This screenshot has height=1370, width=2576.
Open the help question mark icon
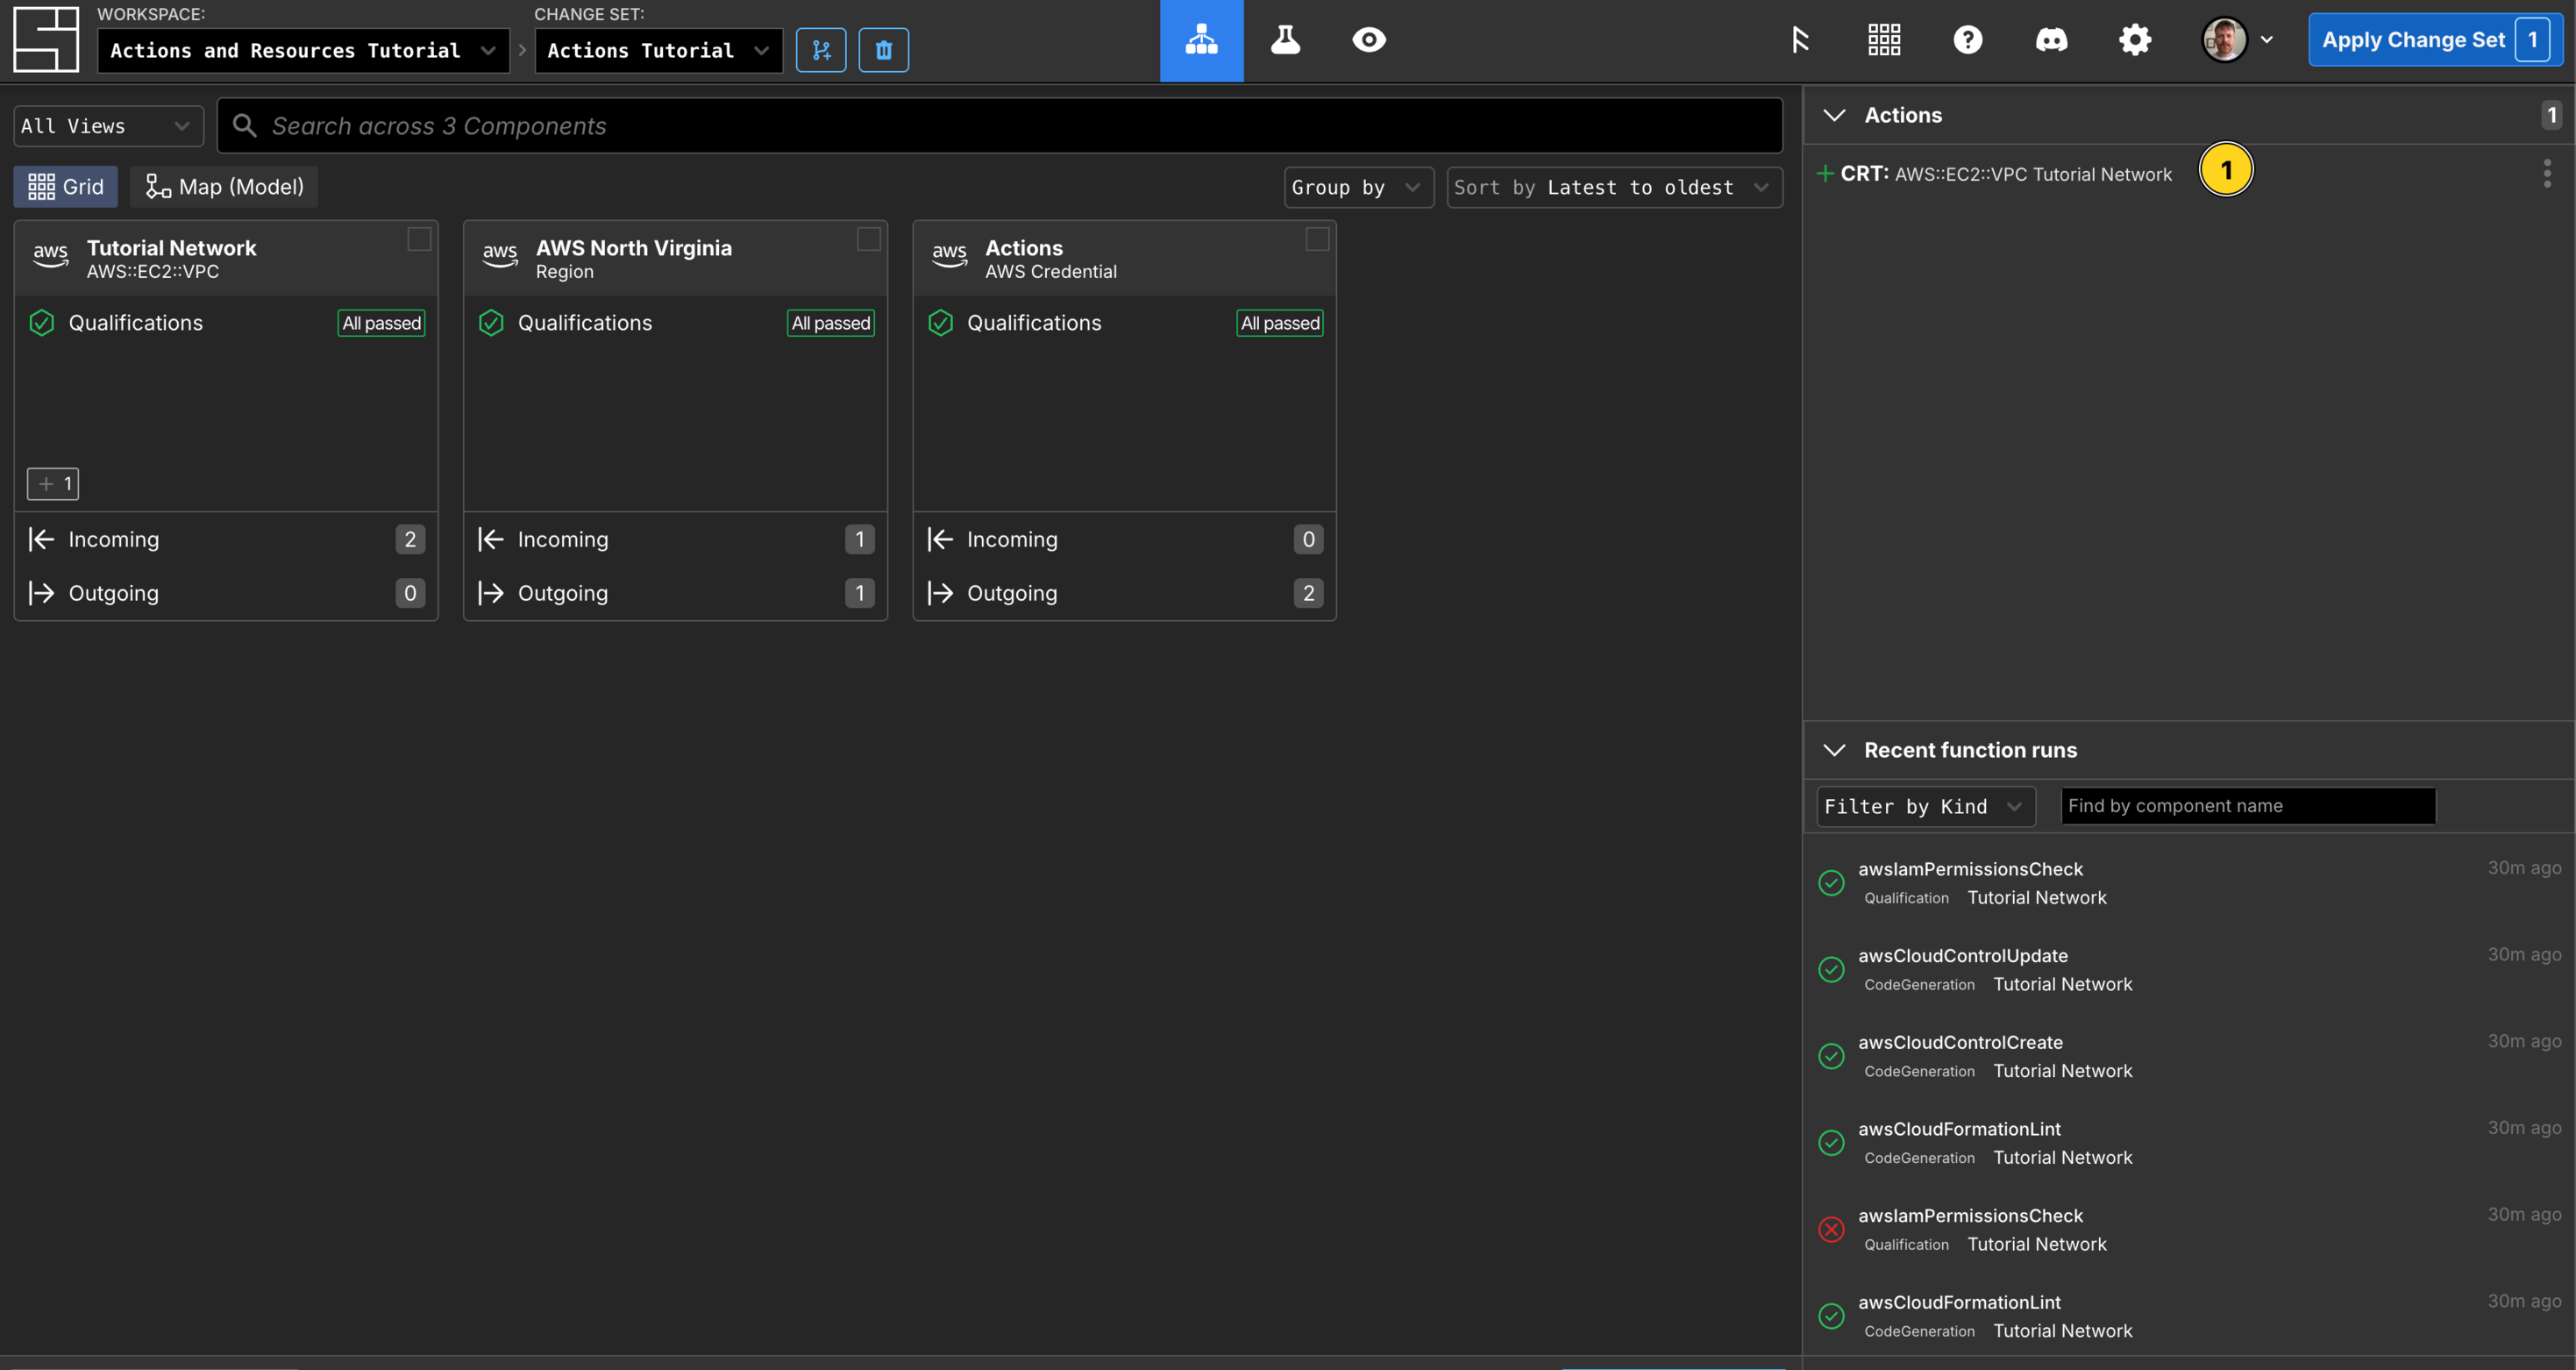[x=1968, y=40]
